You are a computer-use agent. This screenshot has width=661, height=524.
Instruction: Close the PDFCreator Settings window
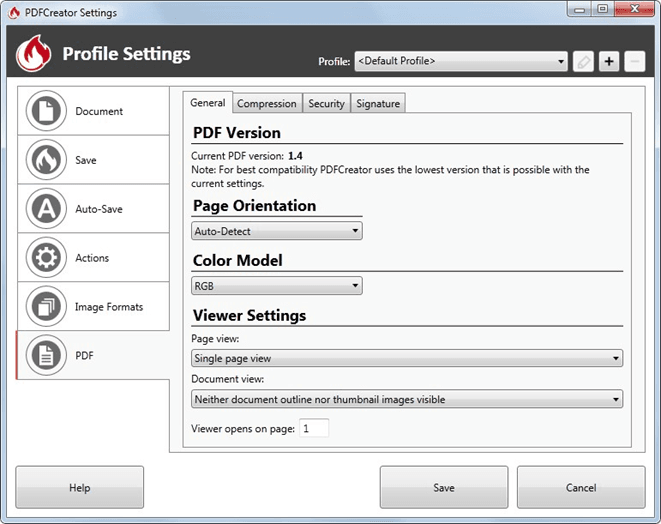click(x=634, y=9)
